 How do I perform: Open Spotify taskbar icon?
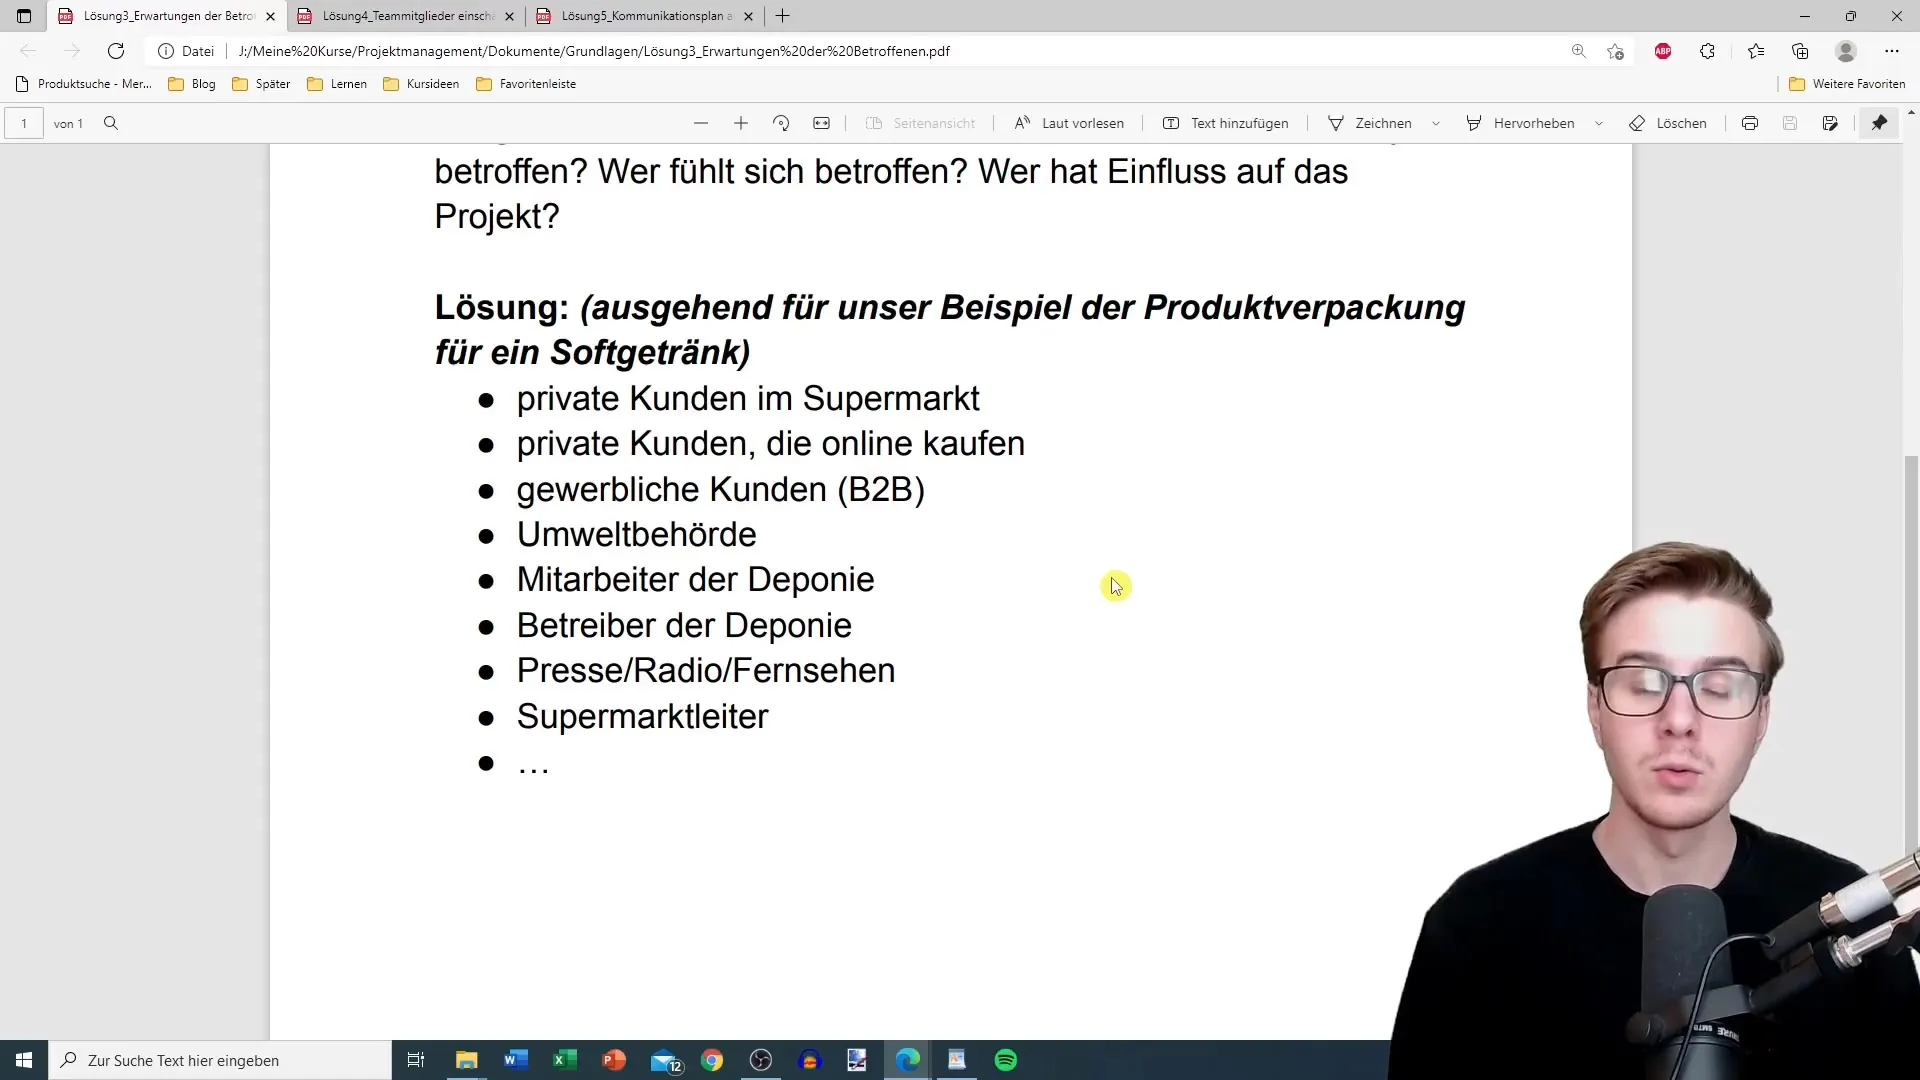[x=1007, y=1059]
